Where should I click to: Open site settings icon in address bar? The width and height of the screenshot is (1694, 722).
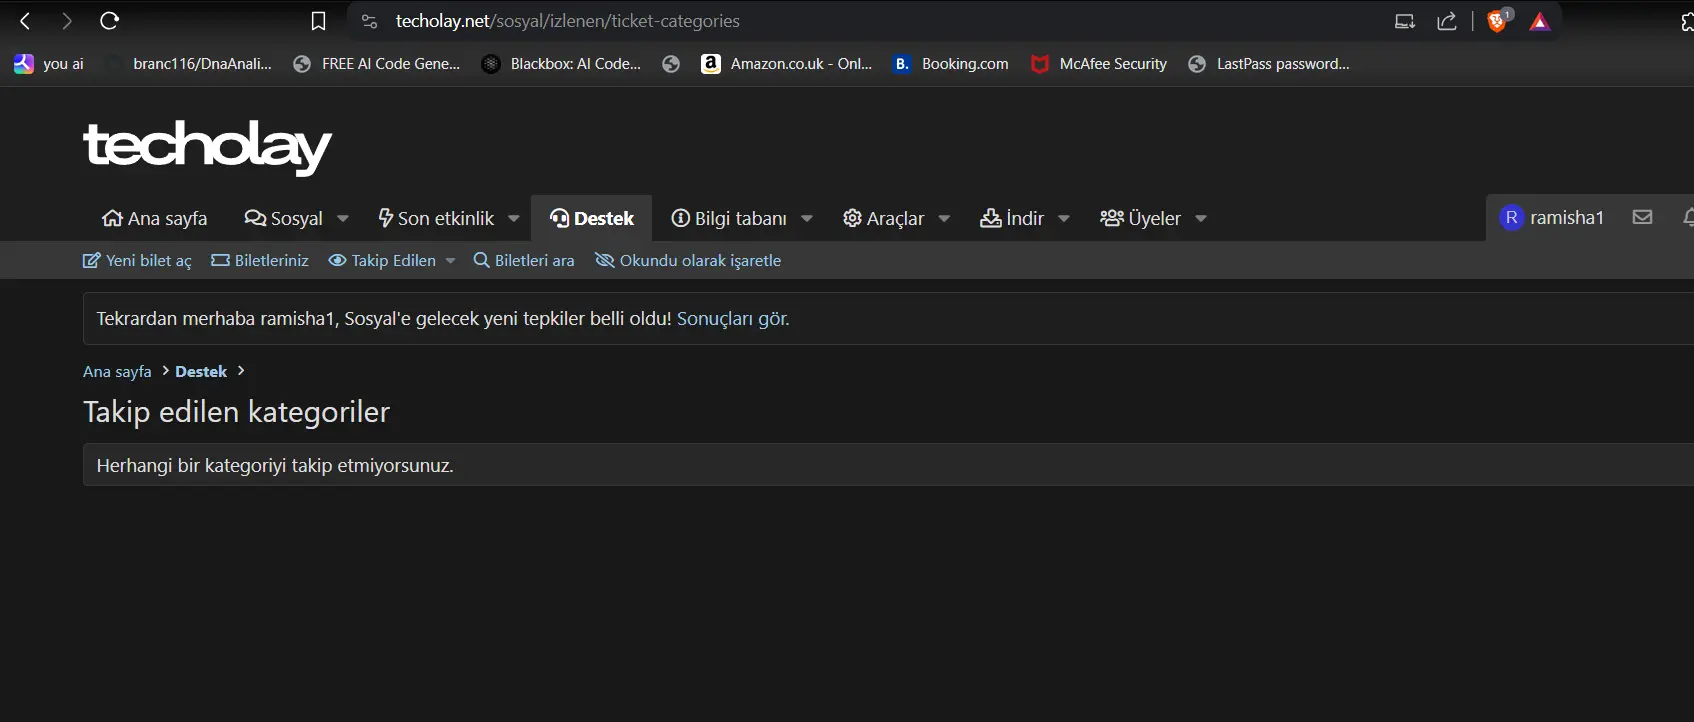[x=369, y=21]
